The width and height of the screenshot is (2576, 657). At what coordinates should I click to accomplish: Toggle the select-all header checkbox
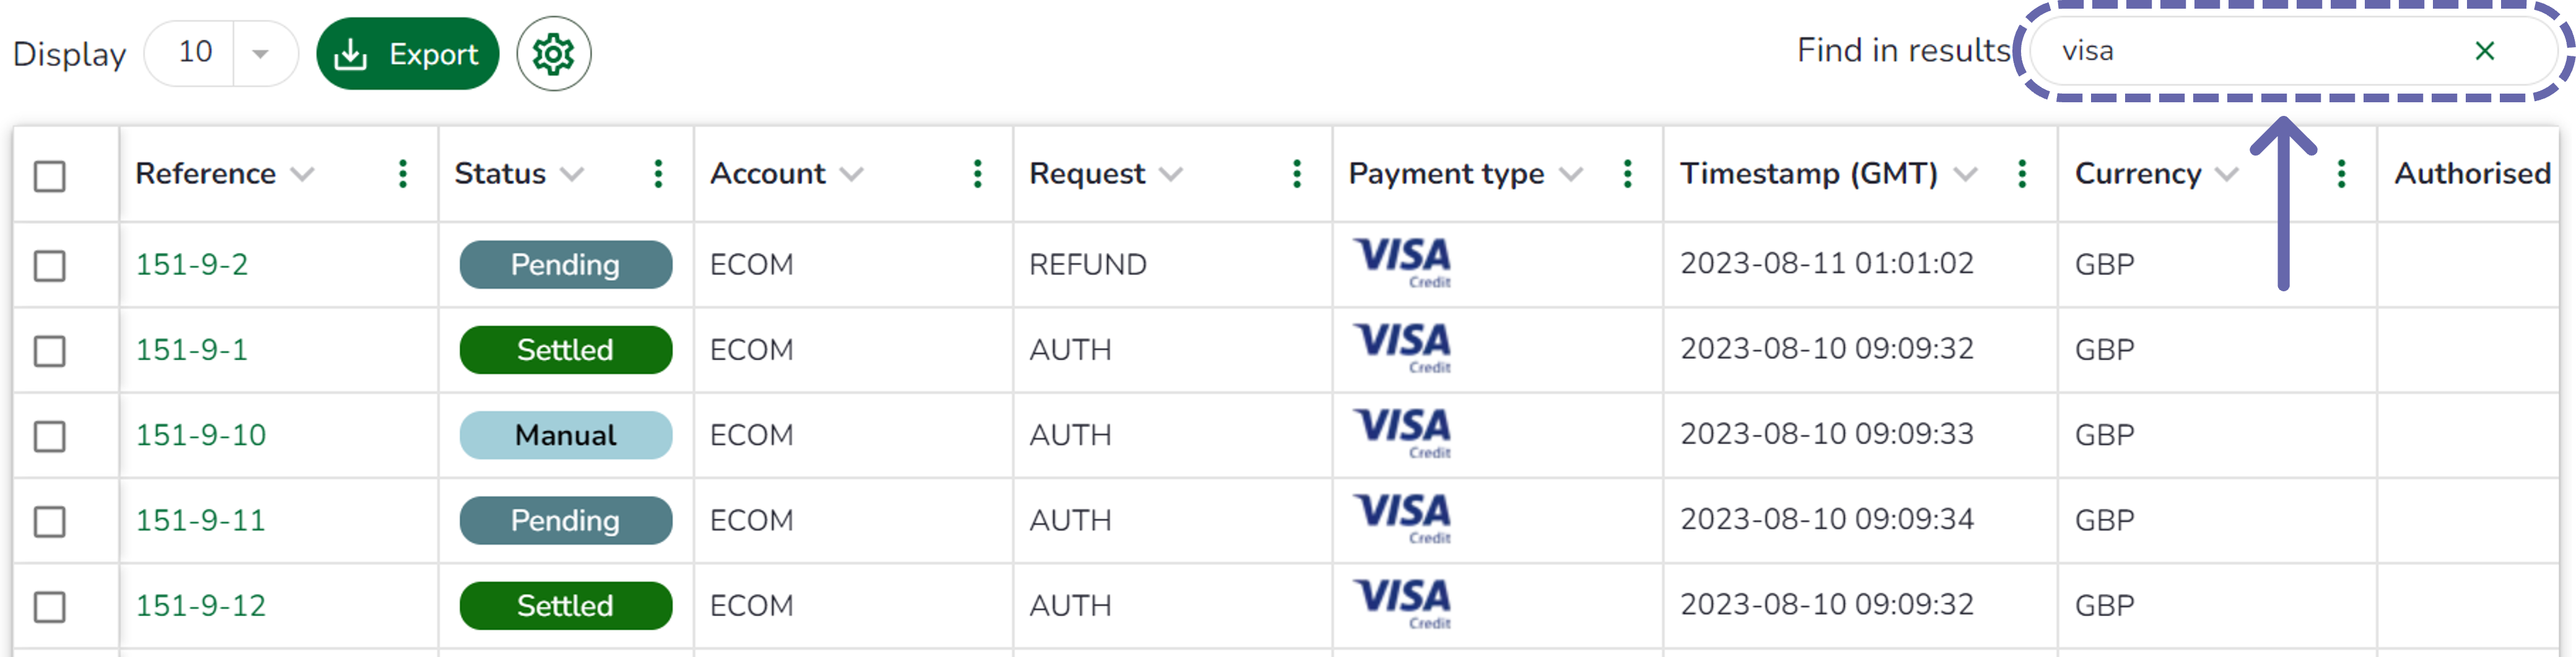tap(50, 176)
